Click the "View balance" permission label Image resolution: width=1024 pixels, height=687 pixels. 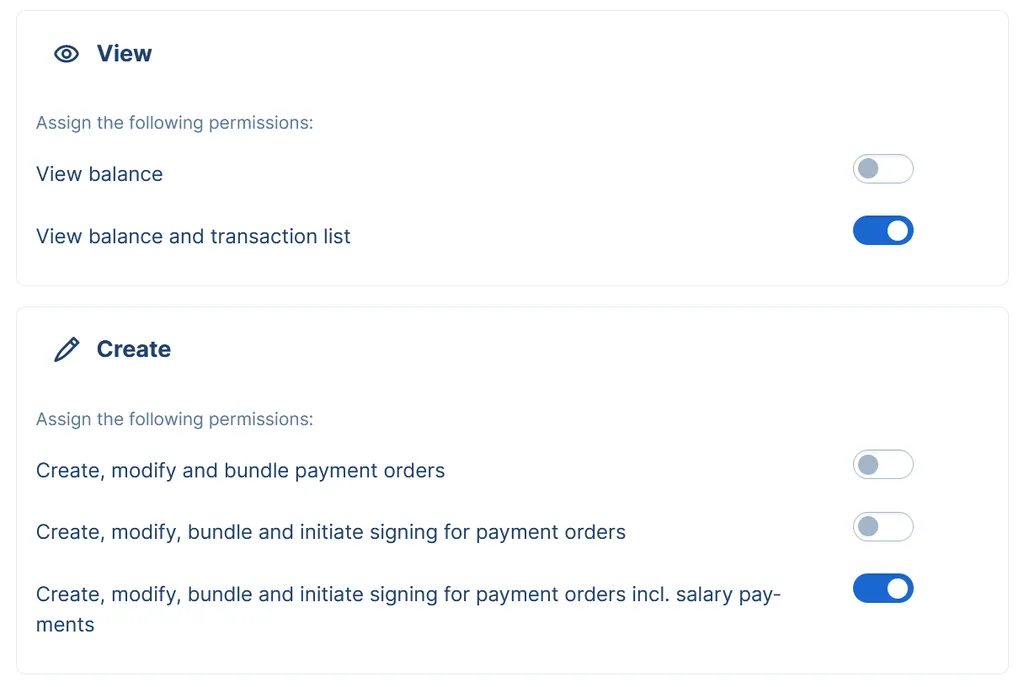[99, 174]
